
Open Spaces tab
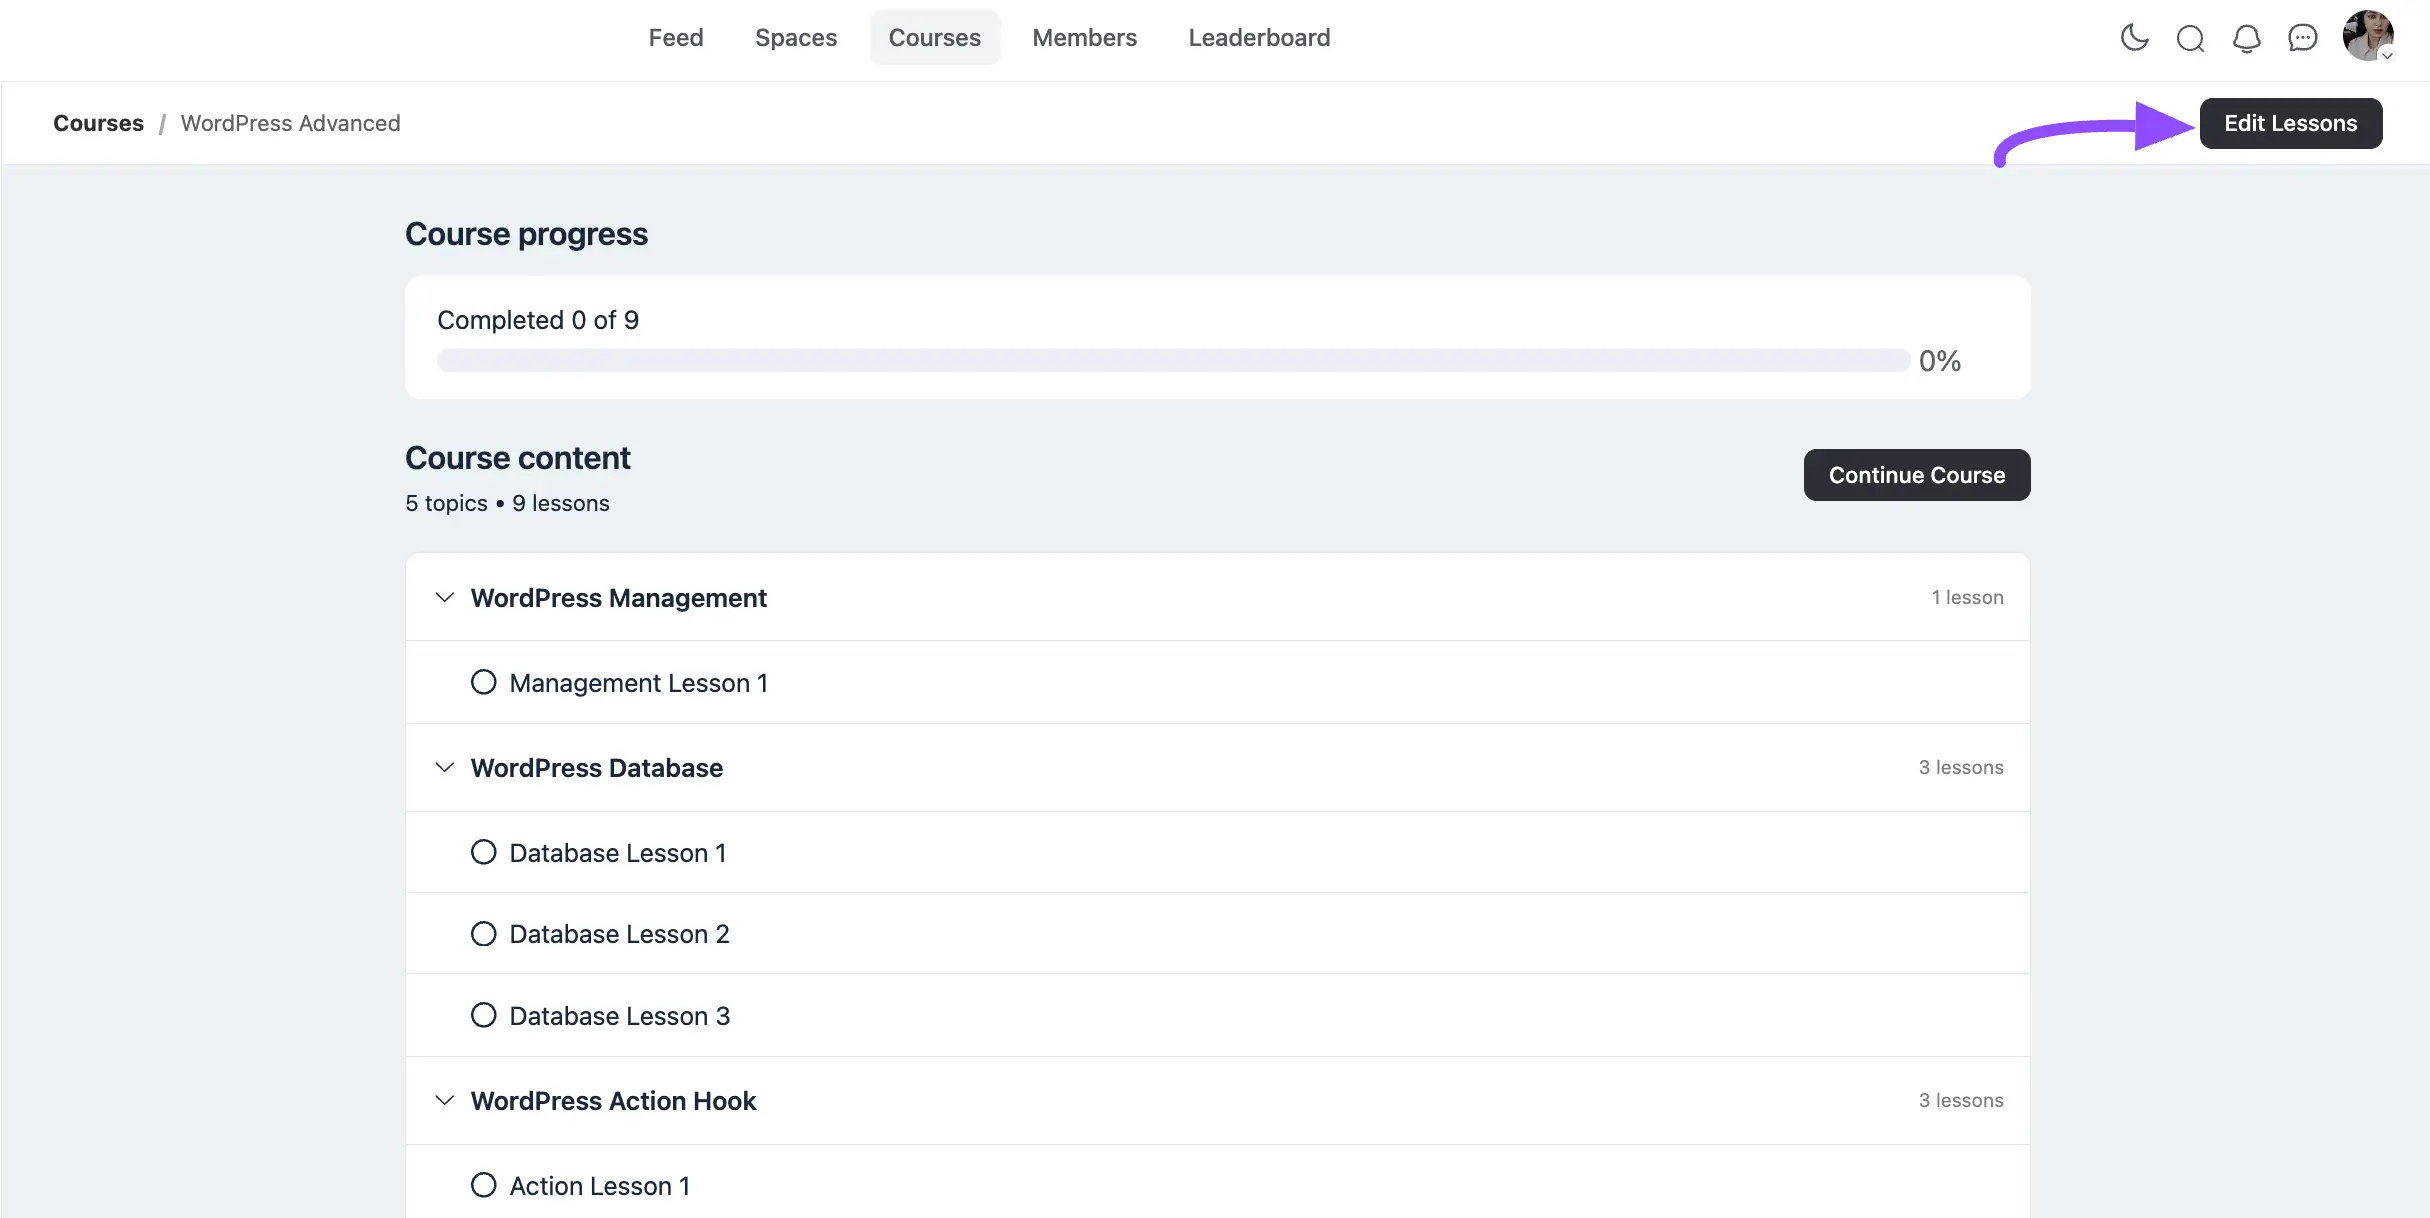coord(796,38)
